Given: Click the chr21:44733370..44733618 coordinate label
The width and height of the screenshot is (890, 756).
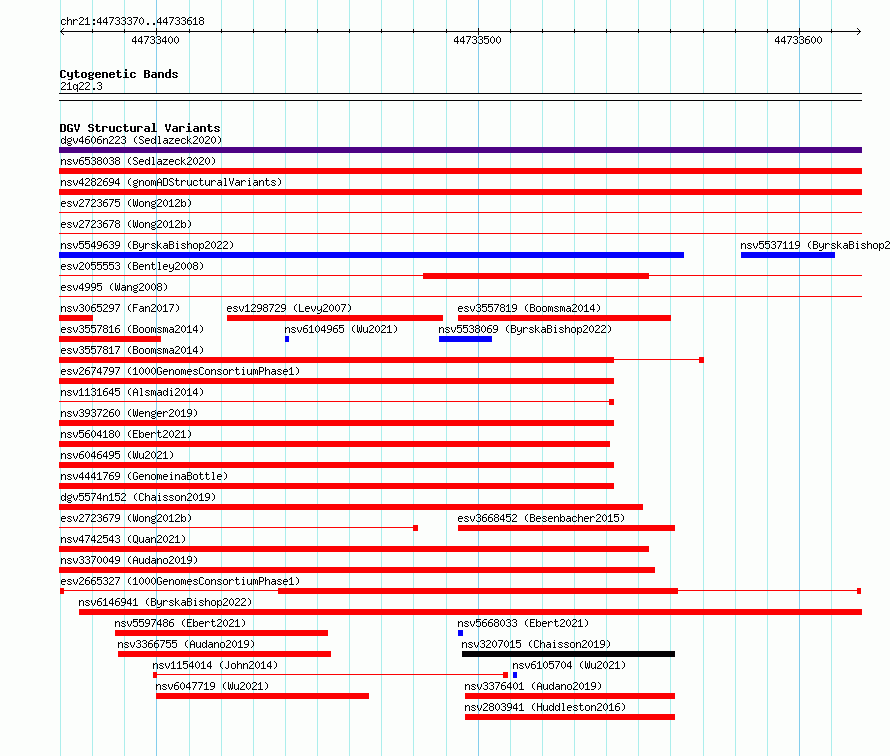Looking at the screenshot, I should coord(132,21).
